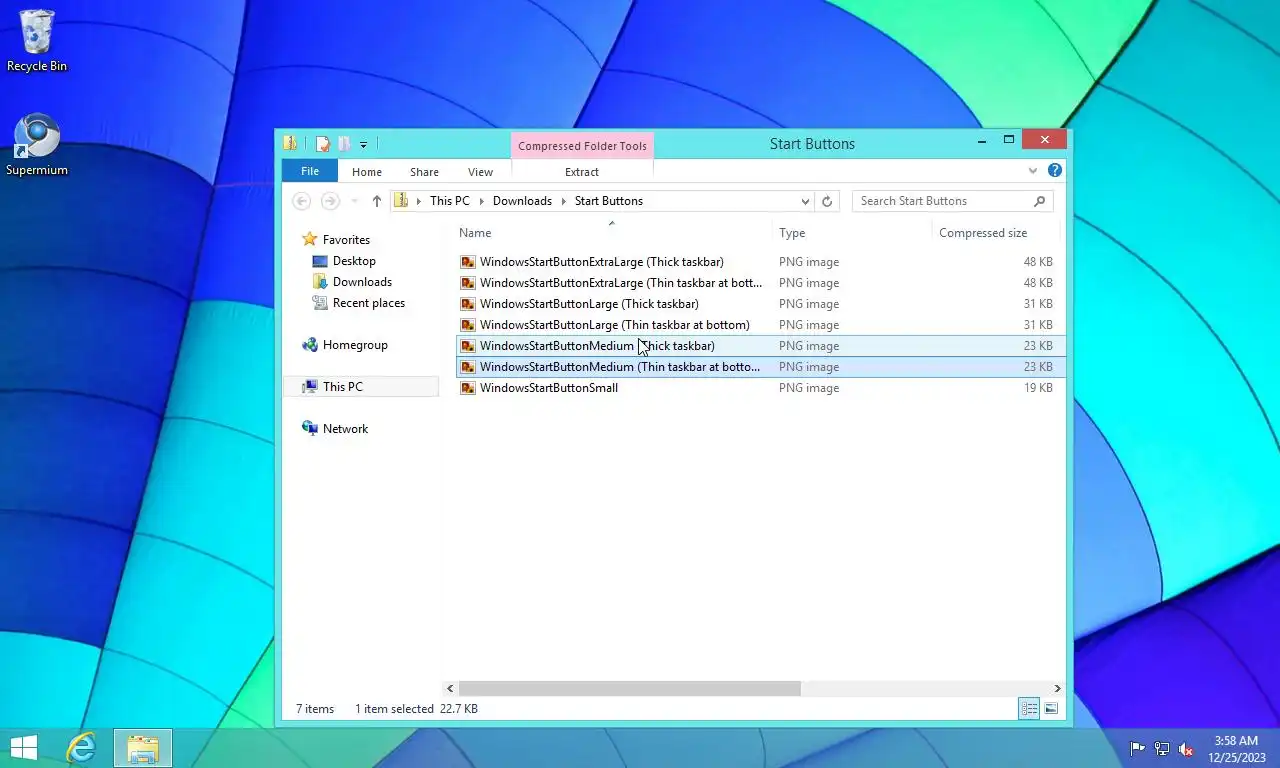
Task: Open the Customize Quick Access Toolbar dropdown
Action: pyautogui.click(x=363, y=145)
